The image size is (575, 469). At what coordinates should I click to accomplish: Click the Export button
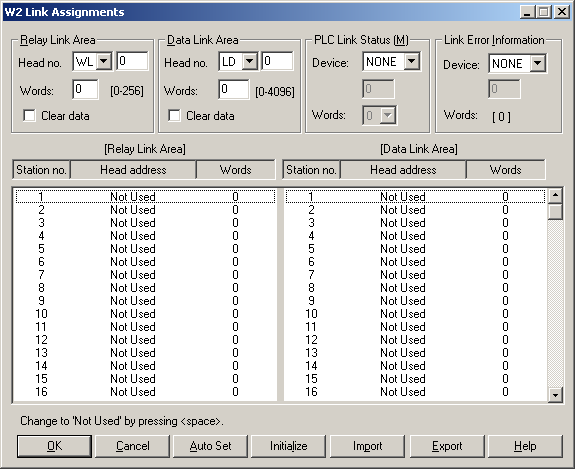point(447,446)
